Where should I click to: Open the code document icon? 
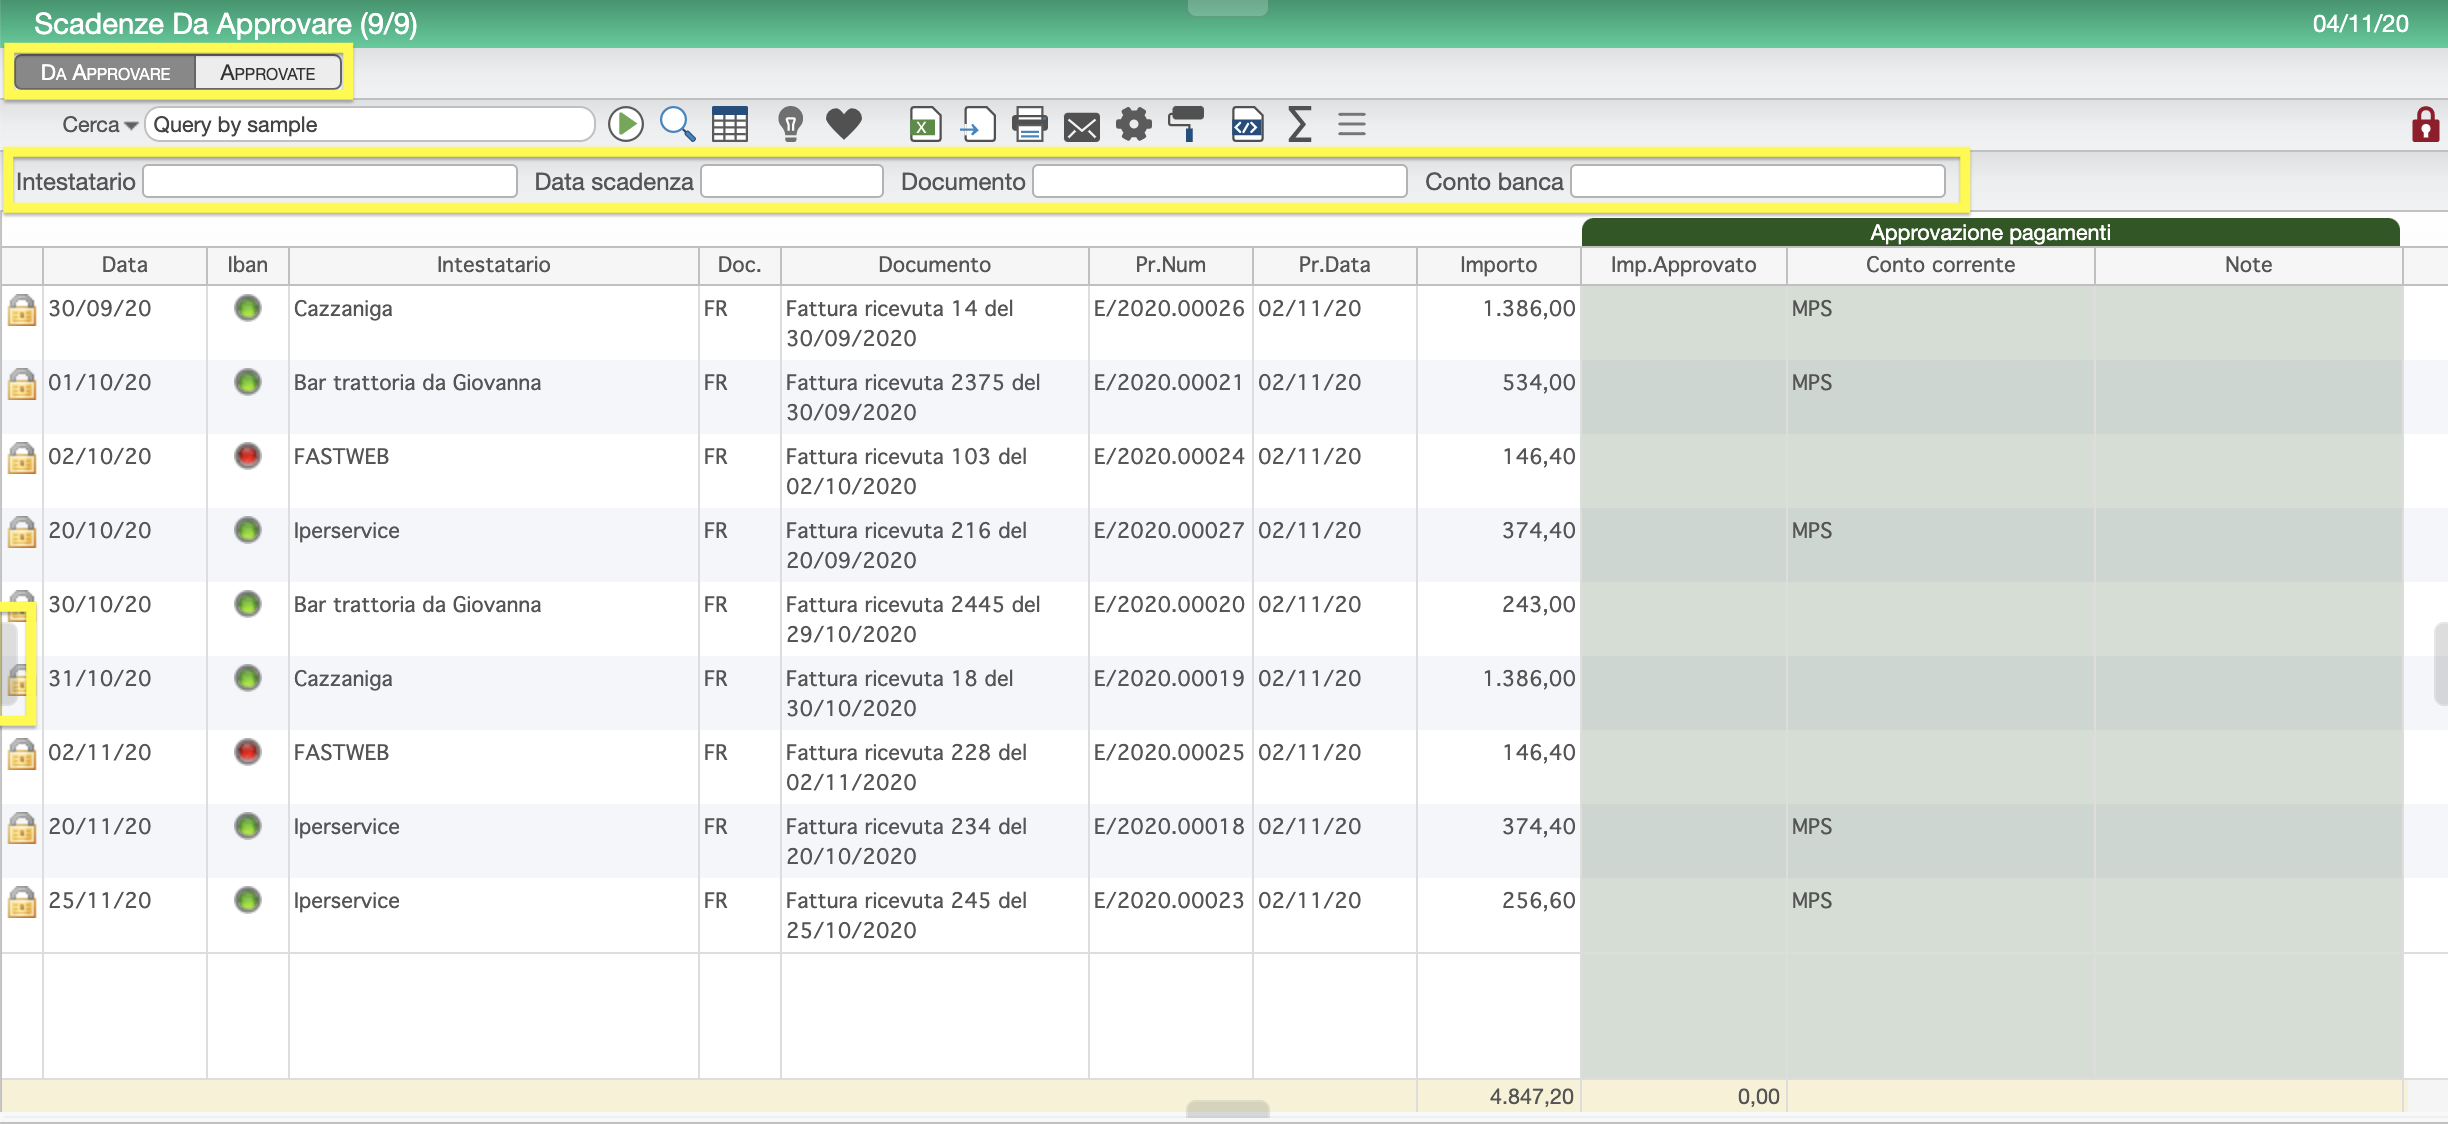(x=1247, y=125)
